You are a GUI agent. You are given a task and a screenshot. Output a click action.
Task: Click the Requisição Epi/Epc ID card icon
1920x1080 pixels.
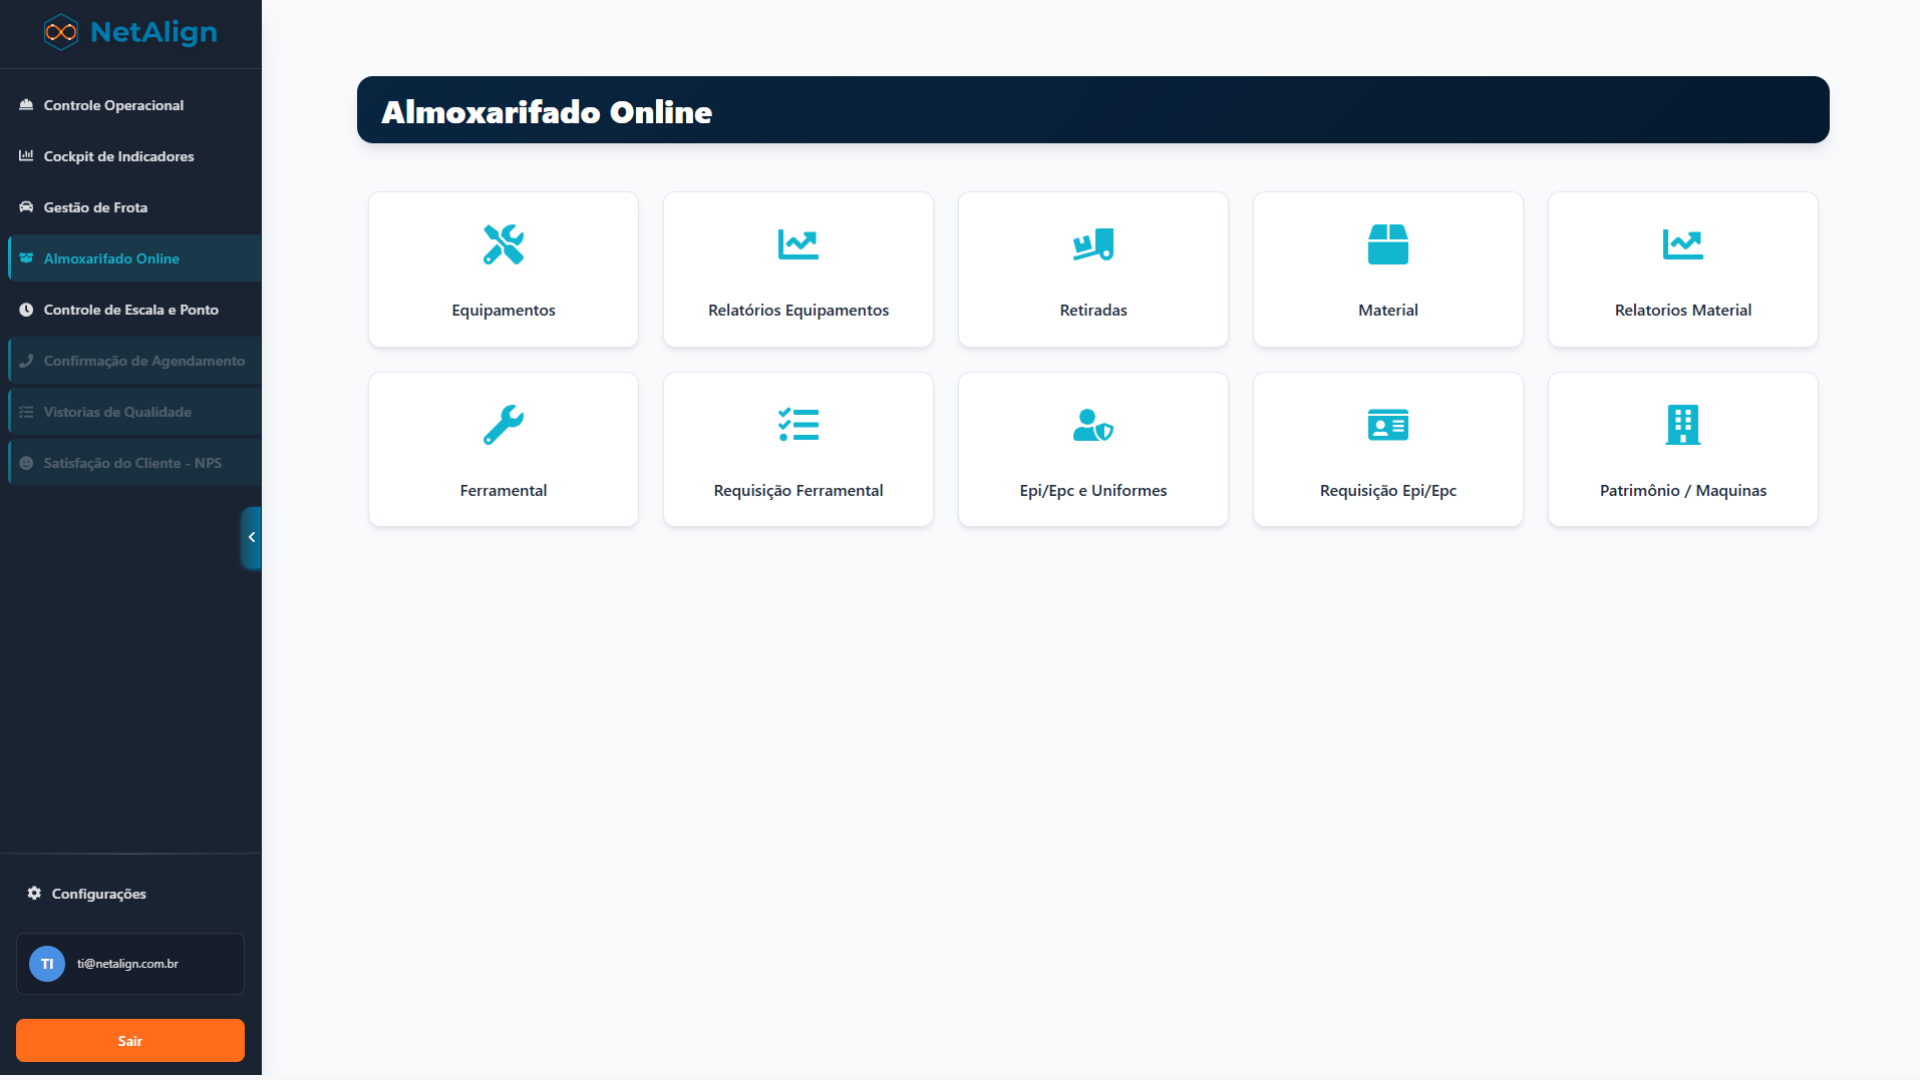point(1388,425)
